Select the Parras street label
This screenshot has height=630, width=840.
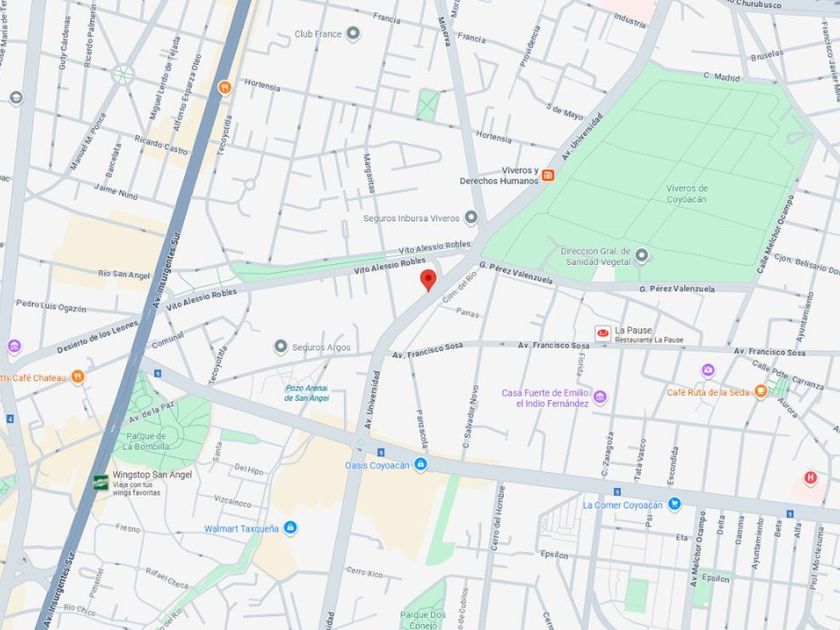[x=468, y=312]
